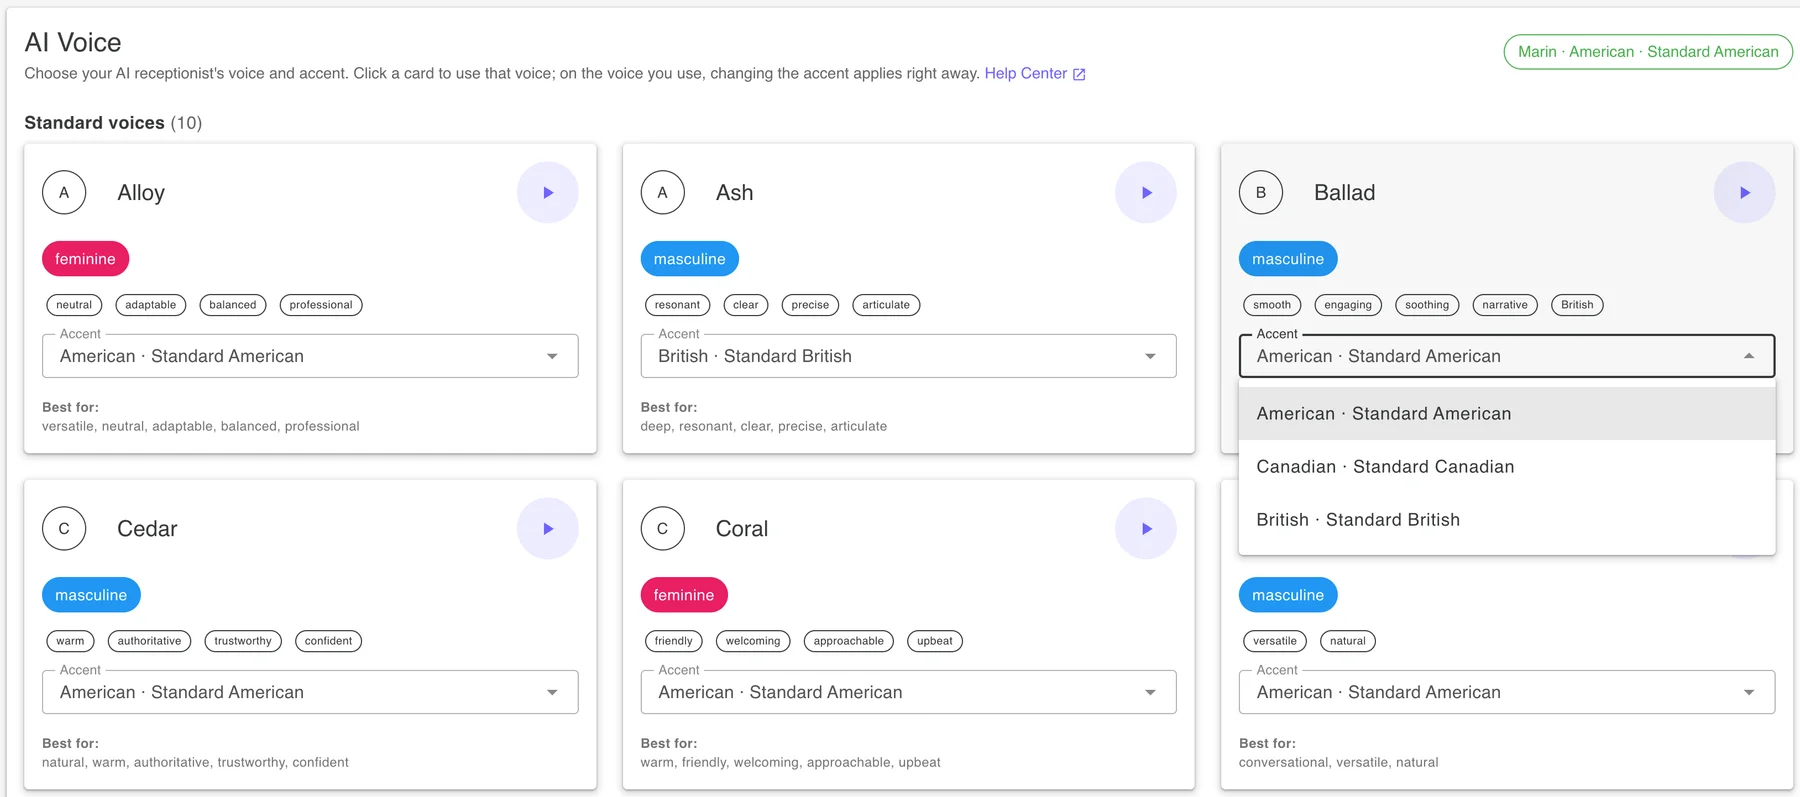Select the Ballad voice card title

tap(1345, 193)
